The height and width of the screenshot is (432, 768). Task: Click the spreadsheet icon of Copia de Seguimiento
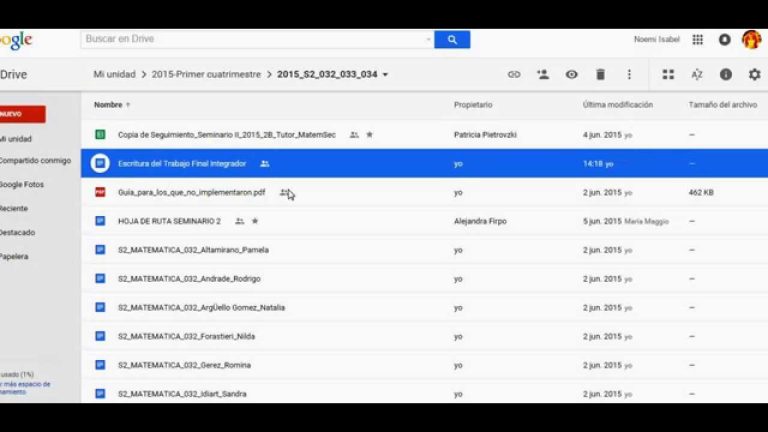100,134
